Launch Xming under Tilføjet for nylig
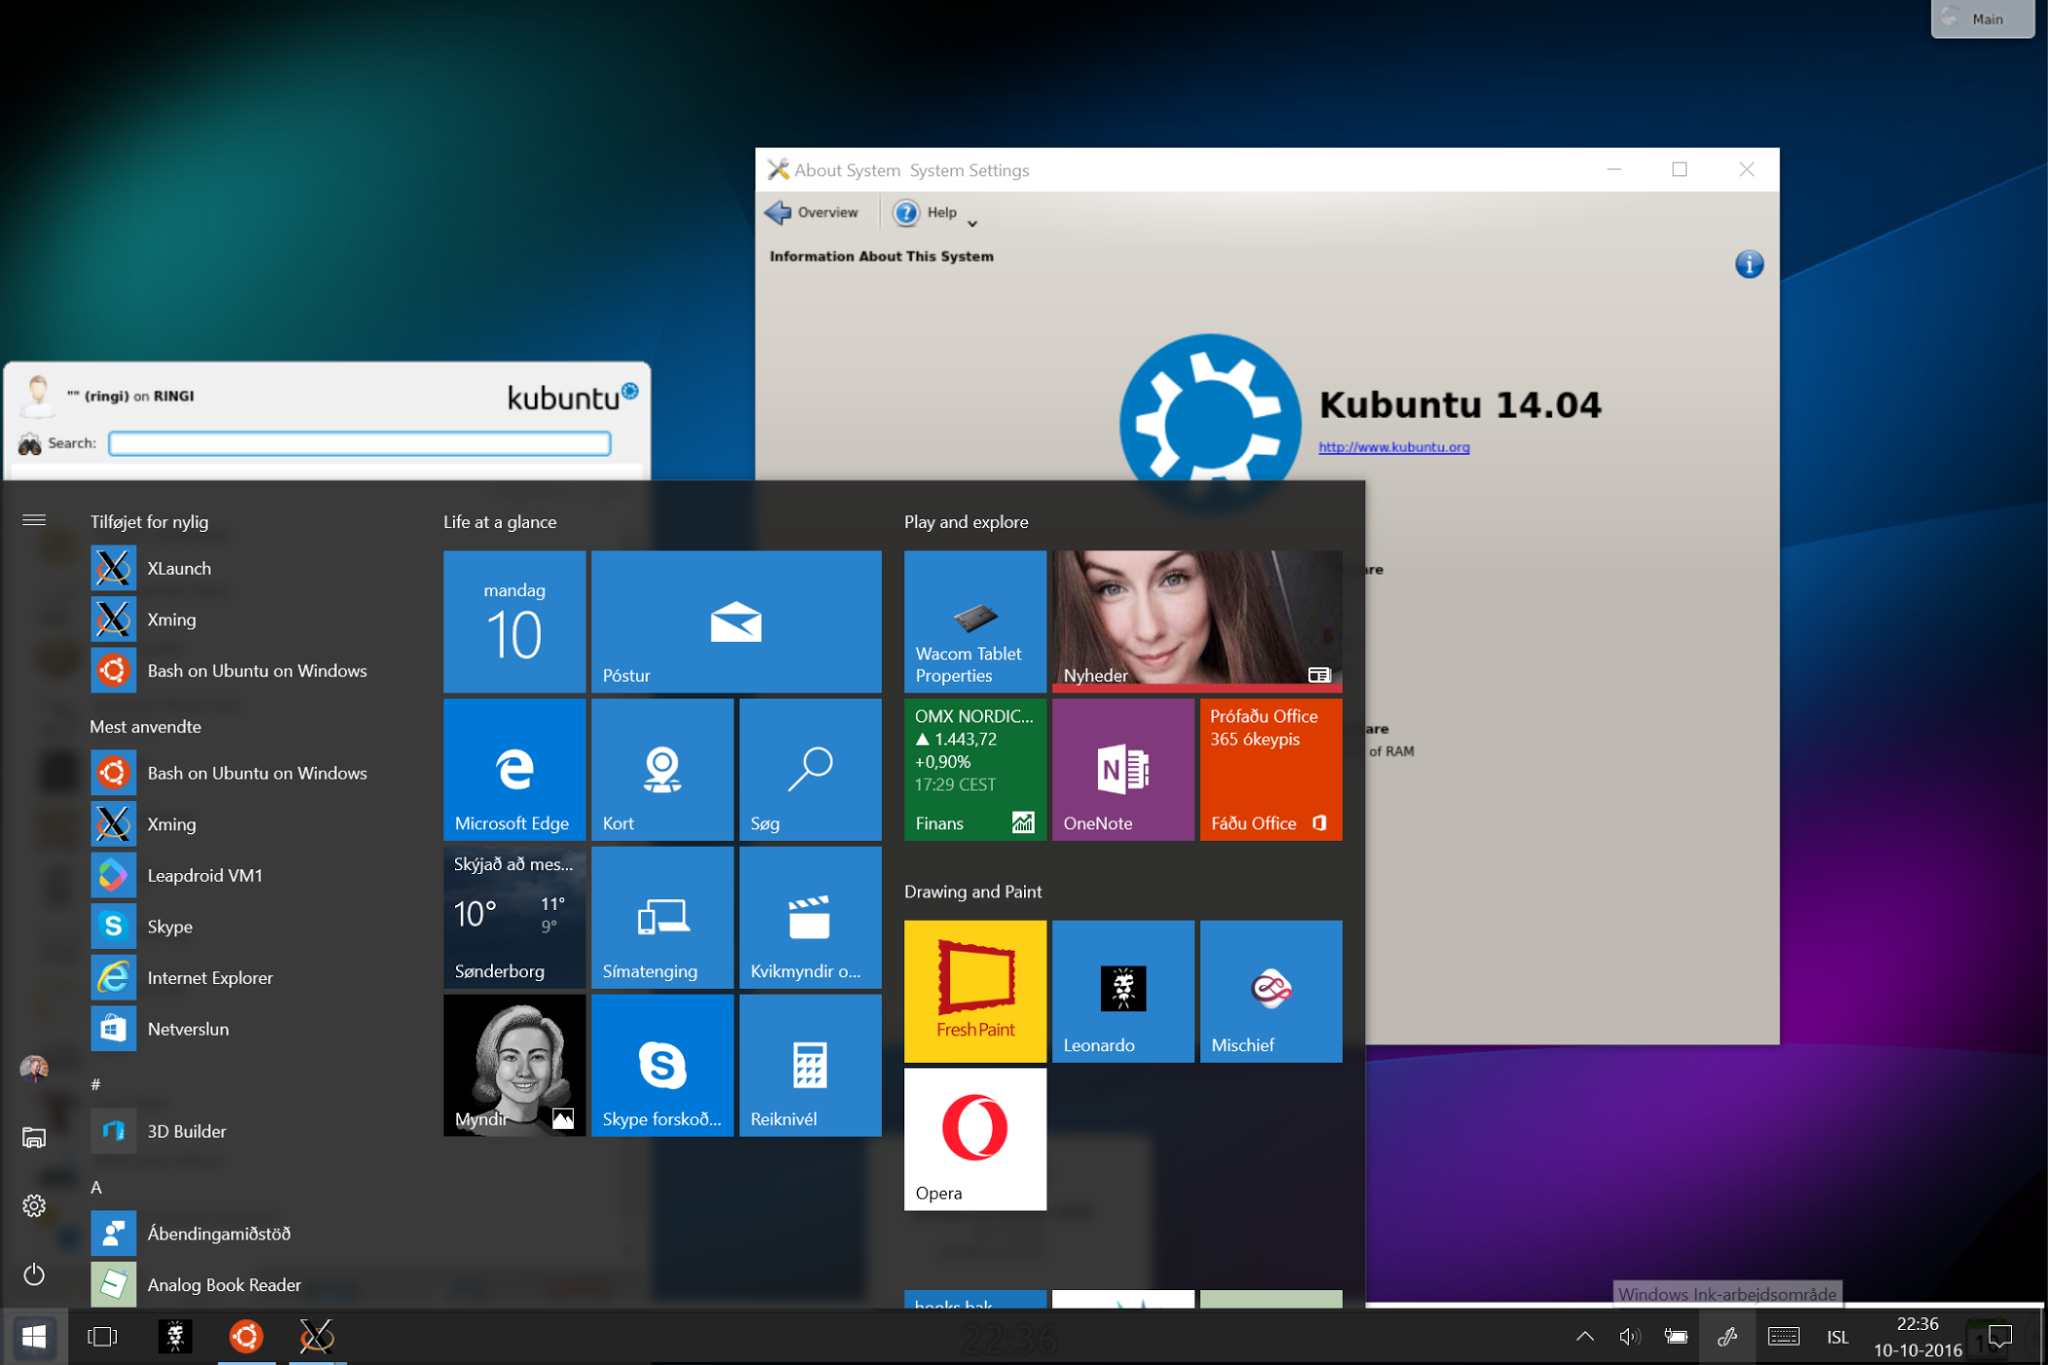 pos(230,619)
